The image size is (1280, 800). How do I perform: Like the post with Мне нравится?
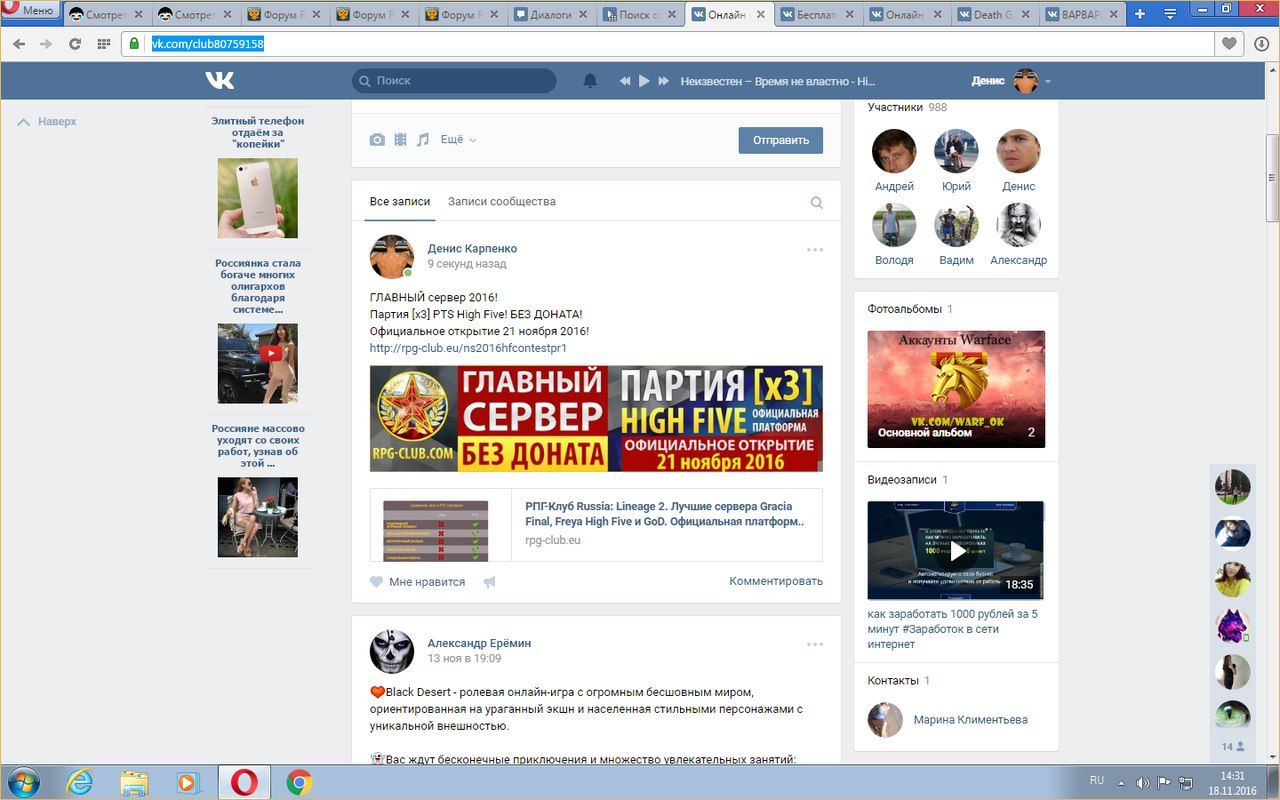coord(418,582)
